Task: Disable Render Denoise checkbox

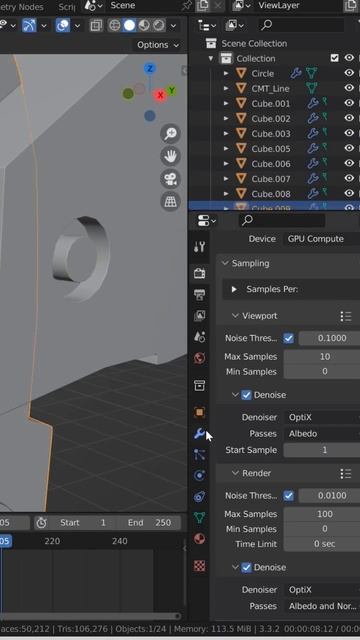Action: (x=246, y=567)
